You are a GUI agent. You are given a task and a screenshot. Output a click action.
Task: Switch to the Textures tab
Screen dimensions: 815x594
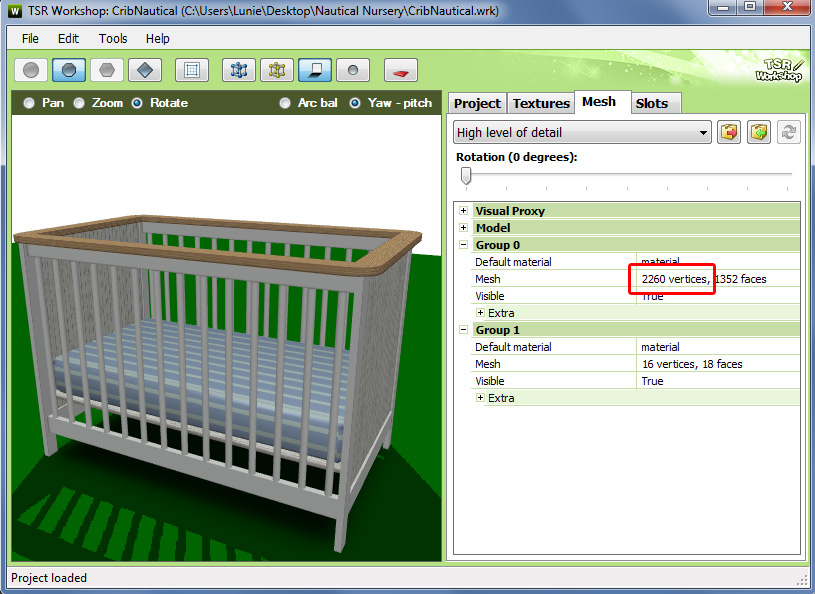pos(541,103)
